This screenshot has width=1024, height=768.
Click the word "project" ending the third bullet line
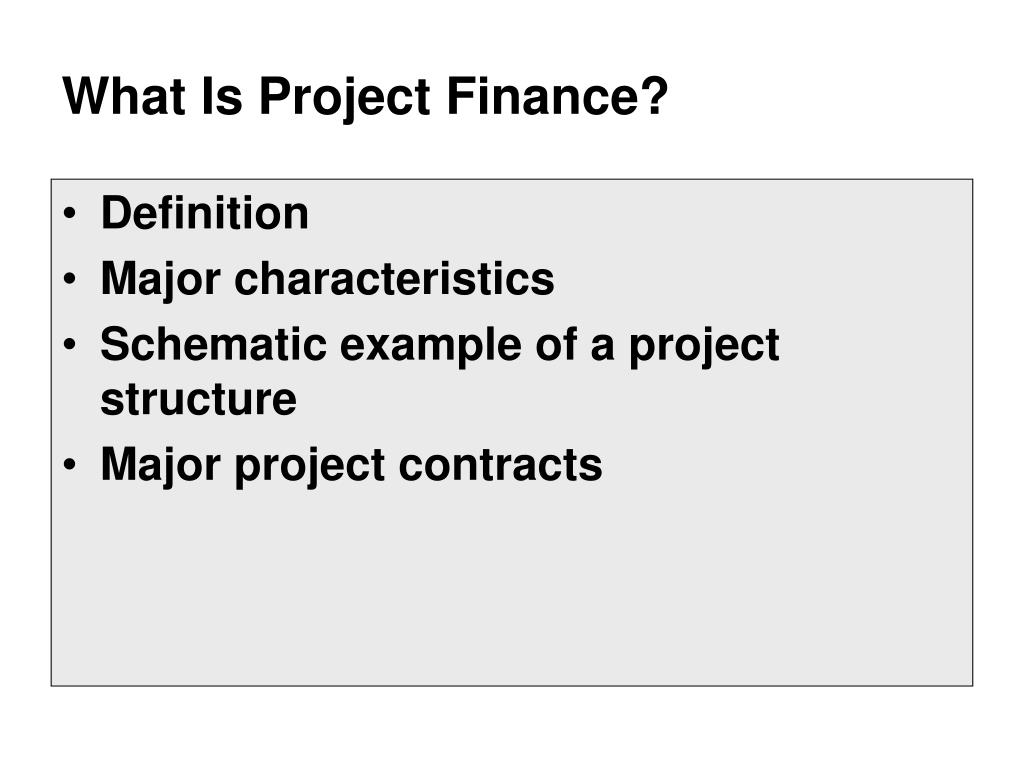704,347
